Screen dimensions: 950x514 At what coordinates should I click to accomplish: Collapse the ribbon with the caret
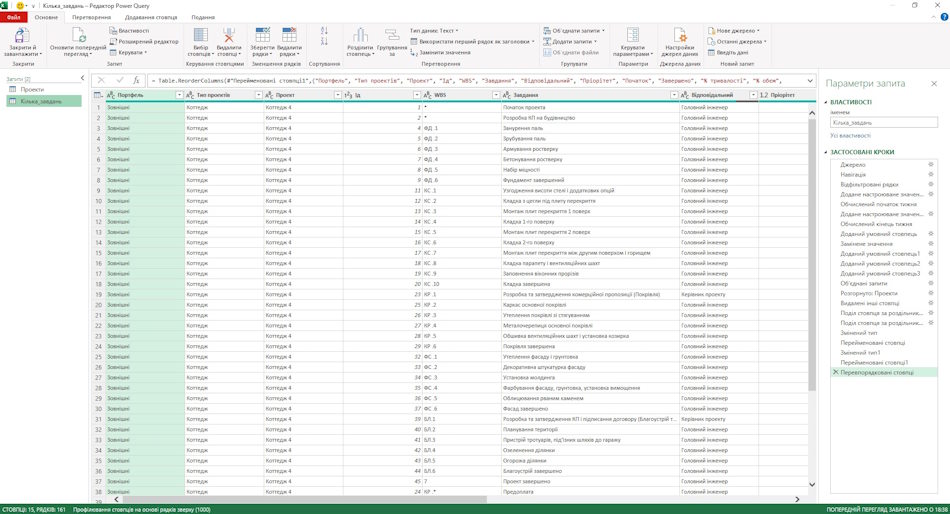tap(934, 17)
